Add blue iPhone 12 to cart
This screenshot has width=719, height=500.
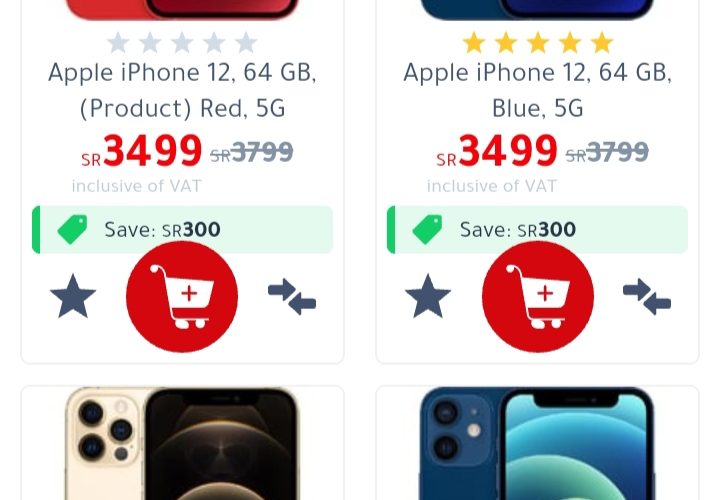(538, 297)
